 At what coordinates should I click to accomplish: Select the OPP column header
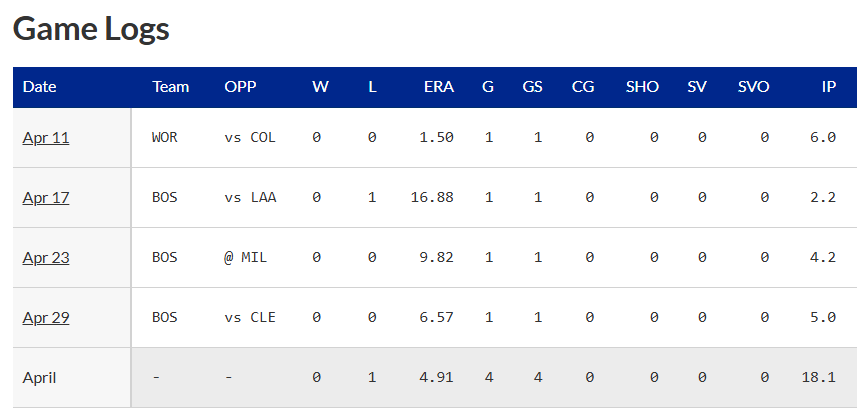(240, 87)
